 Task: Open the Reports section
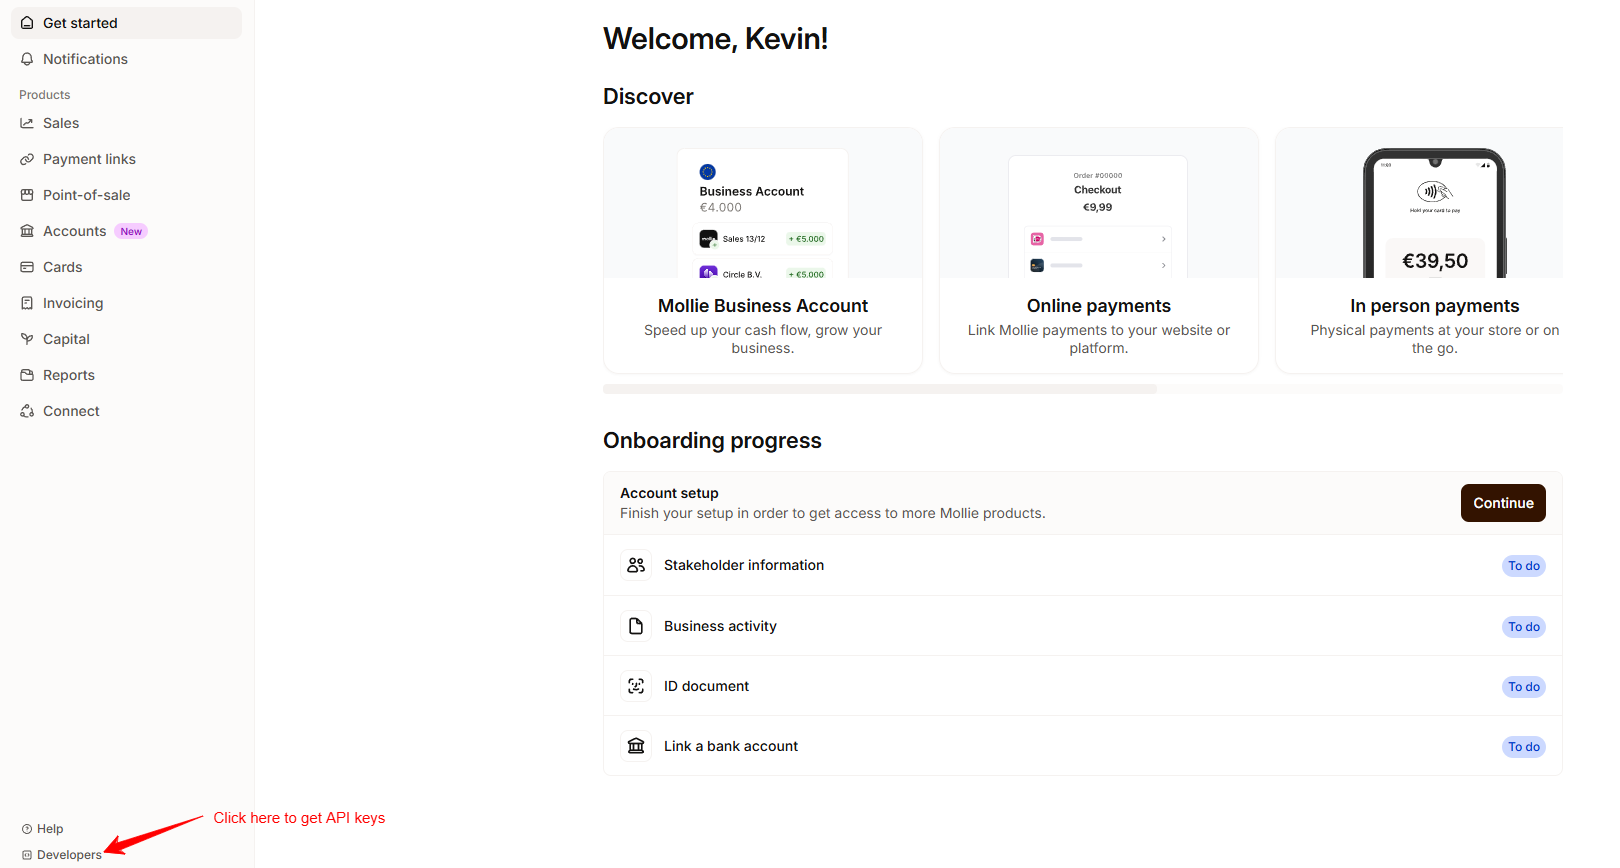tap(68, 375)
